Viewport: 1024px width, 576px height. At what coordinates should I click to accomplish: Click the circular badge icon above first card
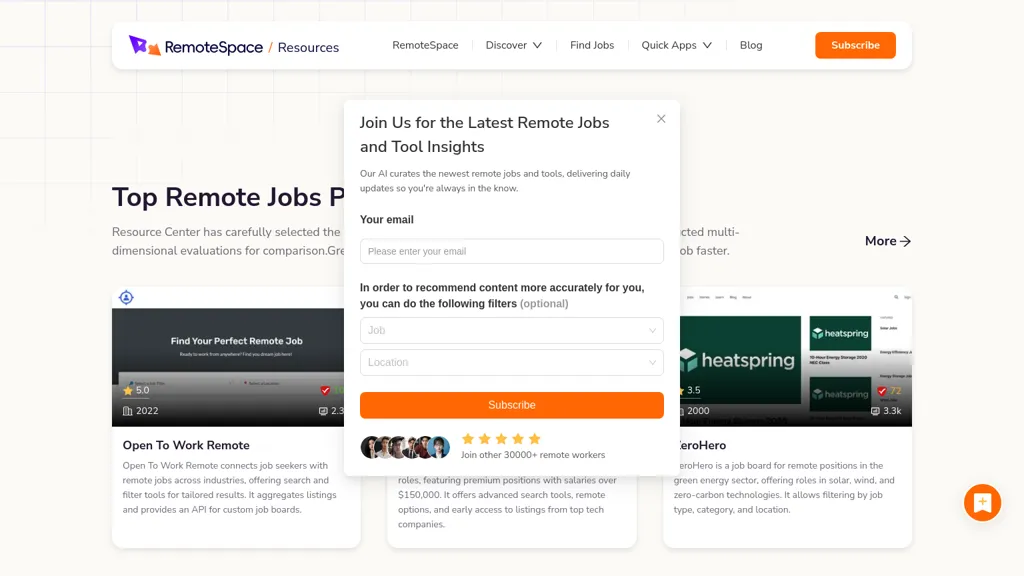(126, 297)
